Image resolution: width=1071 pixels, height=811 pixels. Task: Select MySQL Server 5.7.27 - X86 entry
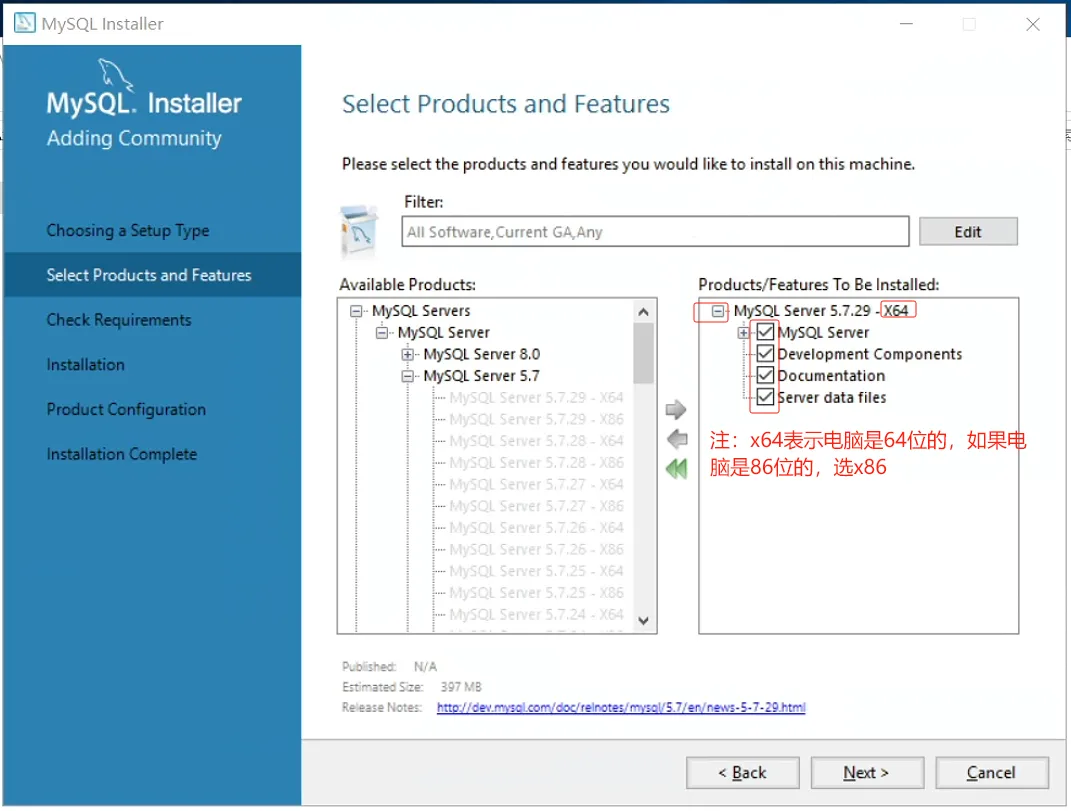pos(536,506)
